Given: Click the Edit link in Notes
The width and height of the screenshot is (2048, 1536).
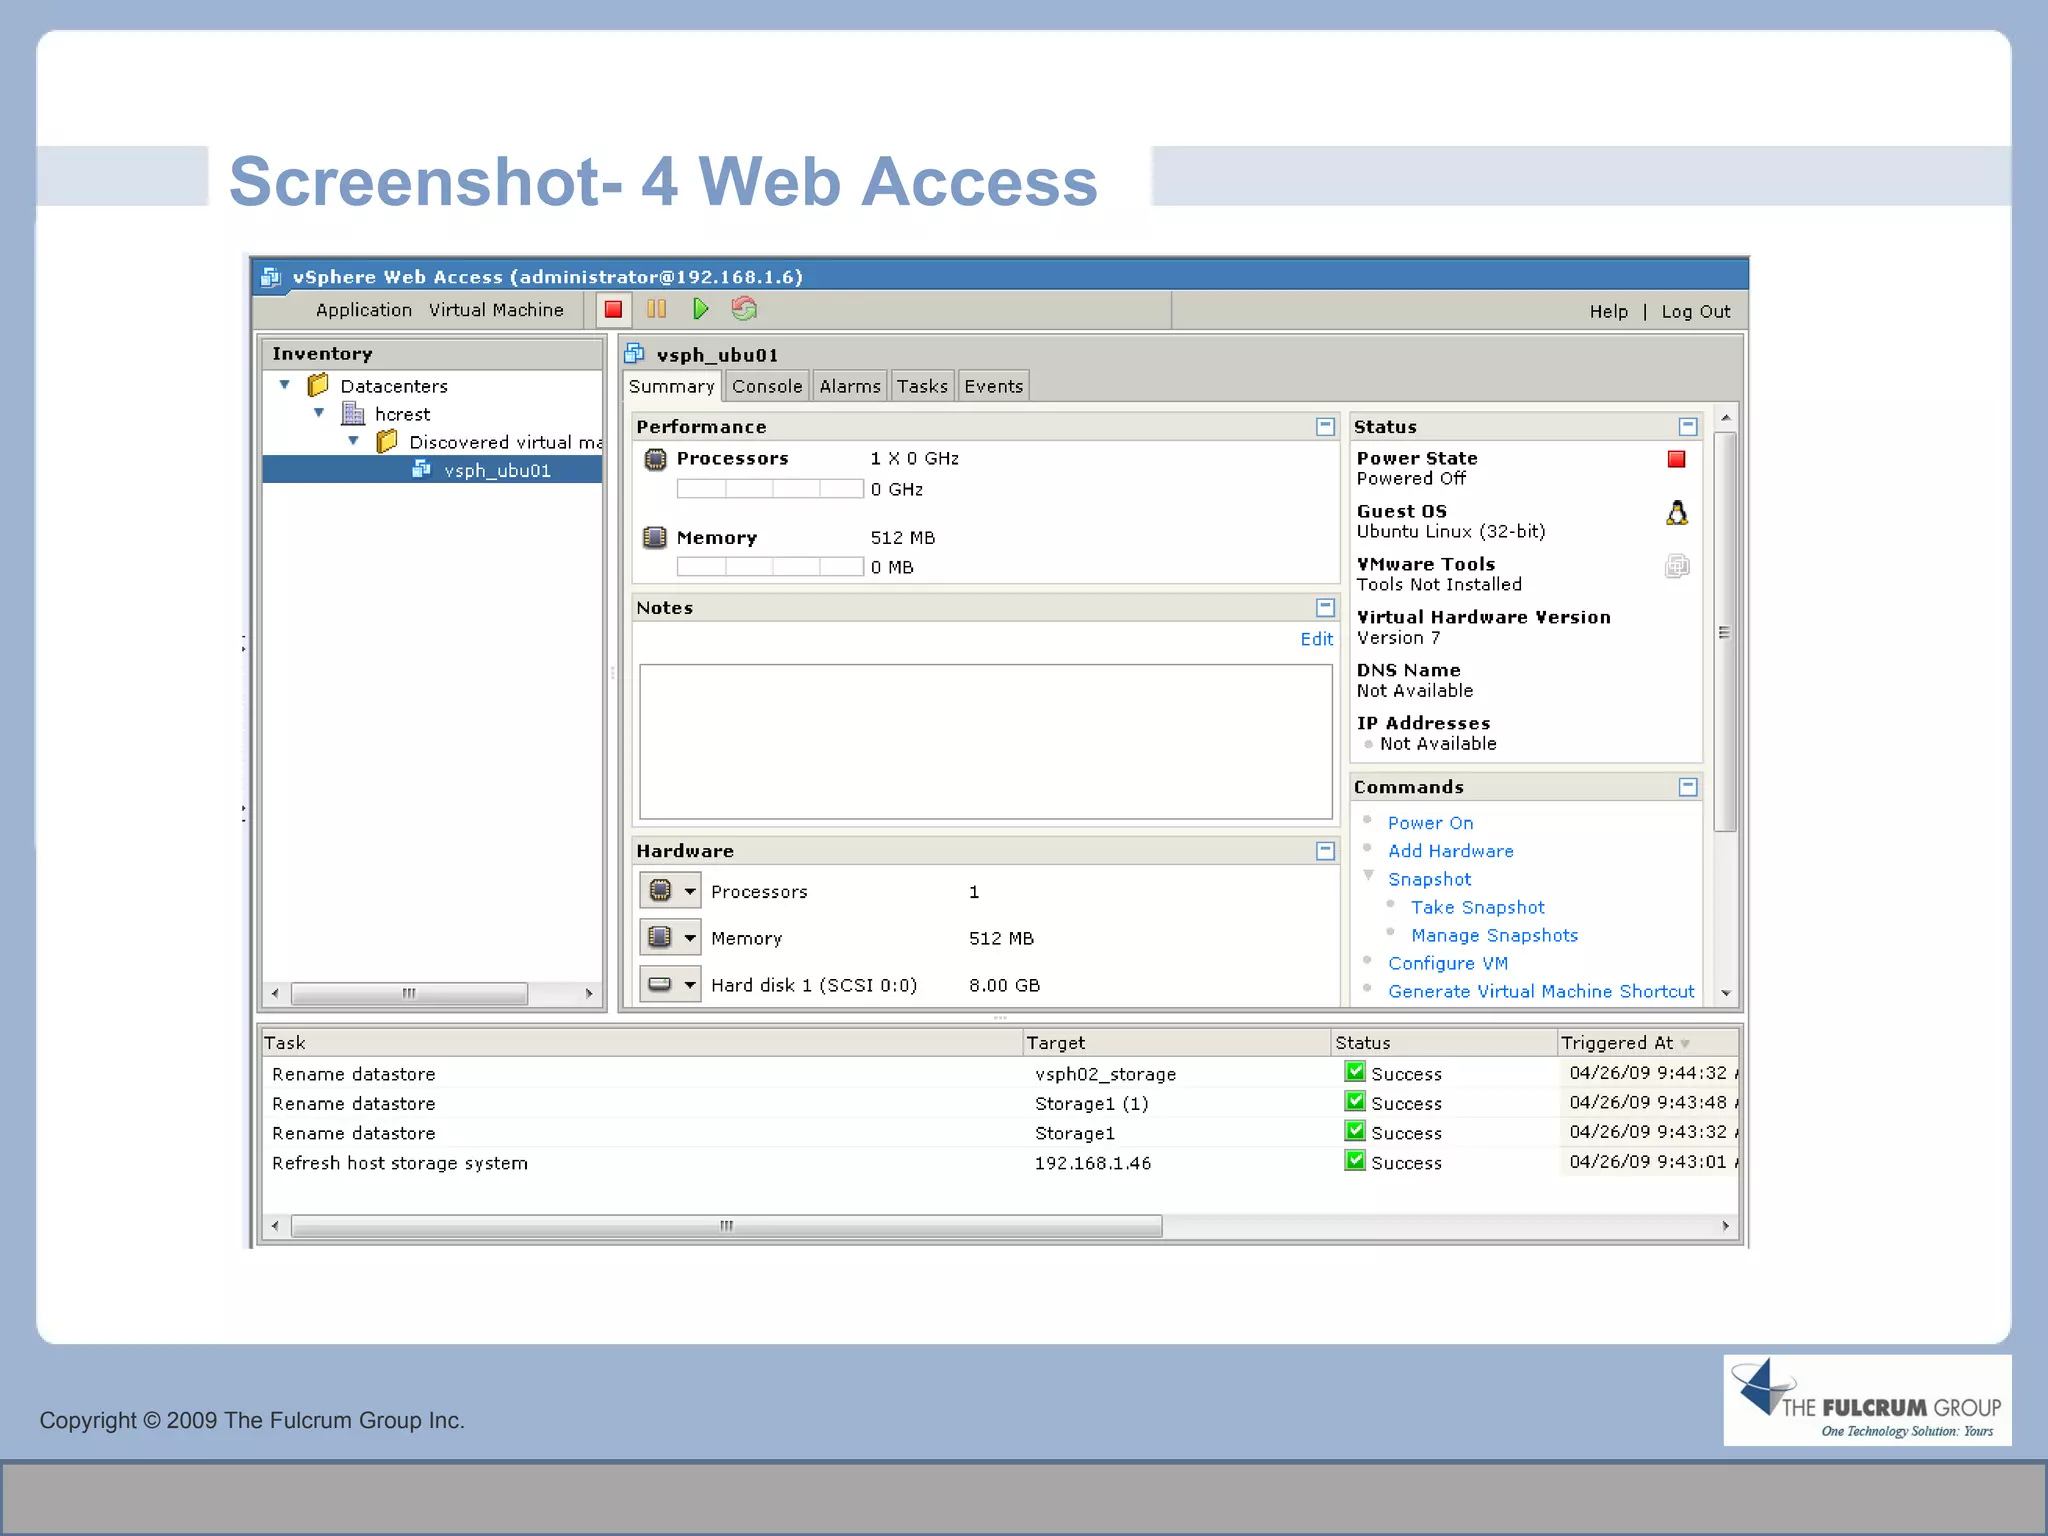Looking at the screenshot, I should coord(1317,640).
